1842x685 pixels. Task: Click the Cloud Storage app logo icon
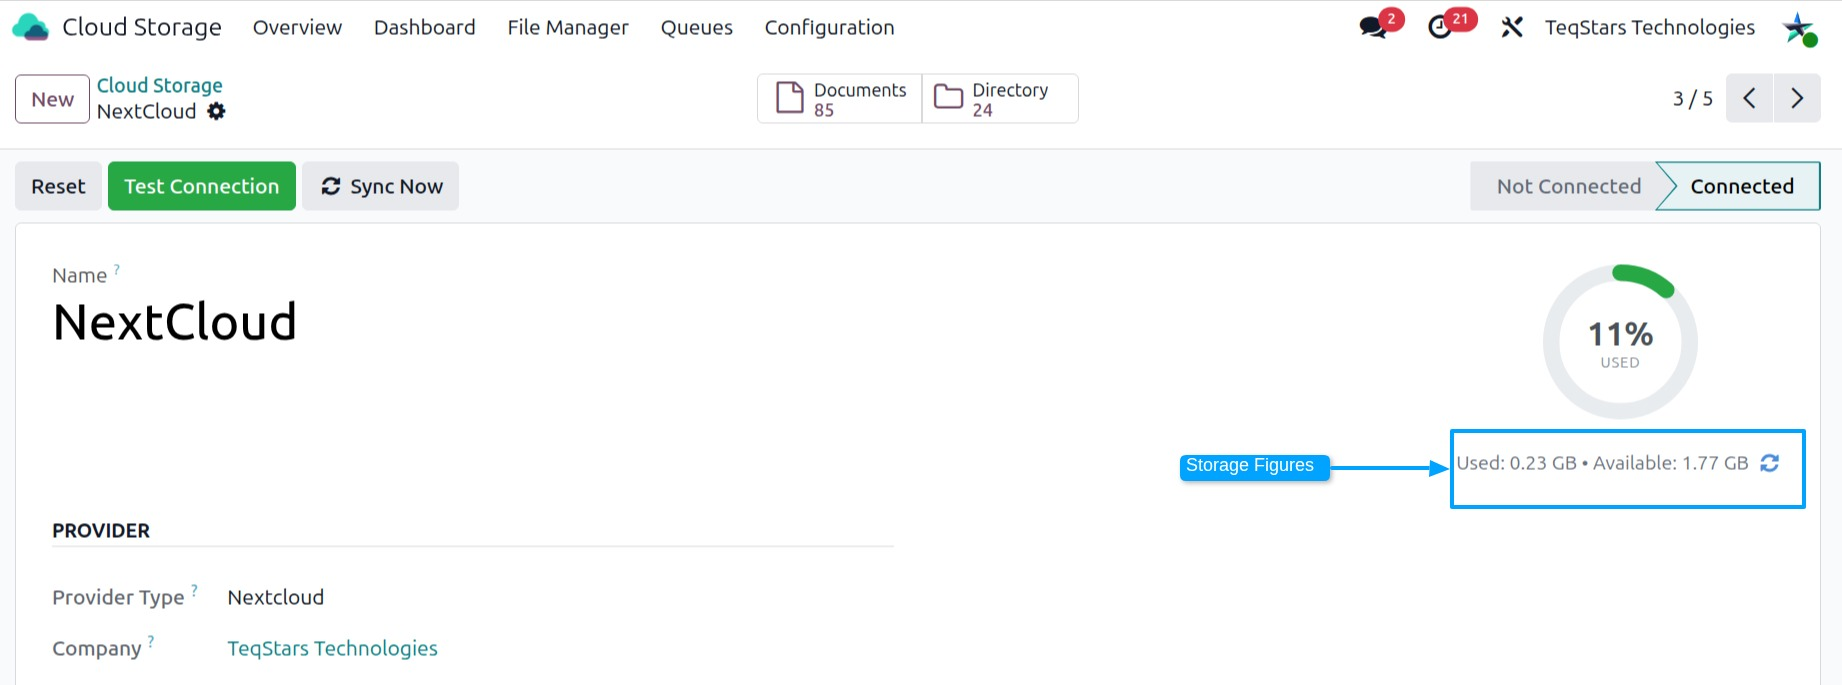click(30, 27)
